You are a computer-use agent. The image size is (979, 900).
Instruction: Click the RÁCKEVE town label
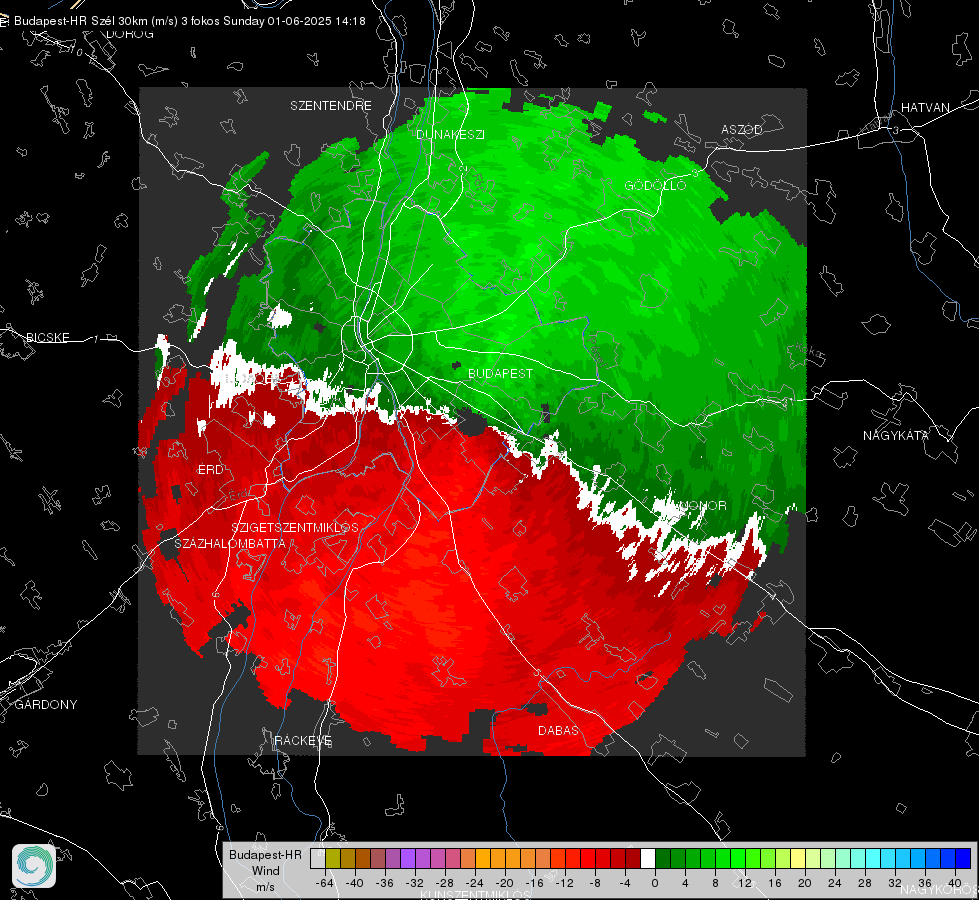pos(303,740)
